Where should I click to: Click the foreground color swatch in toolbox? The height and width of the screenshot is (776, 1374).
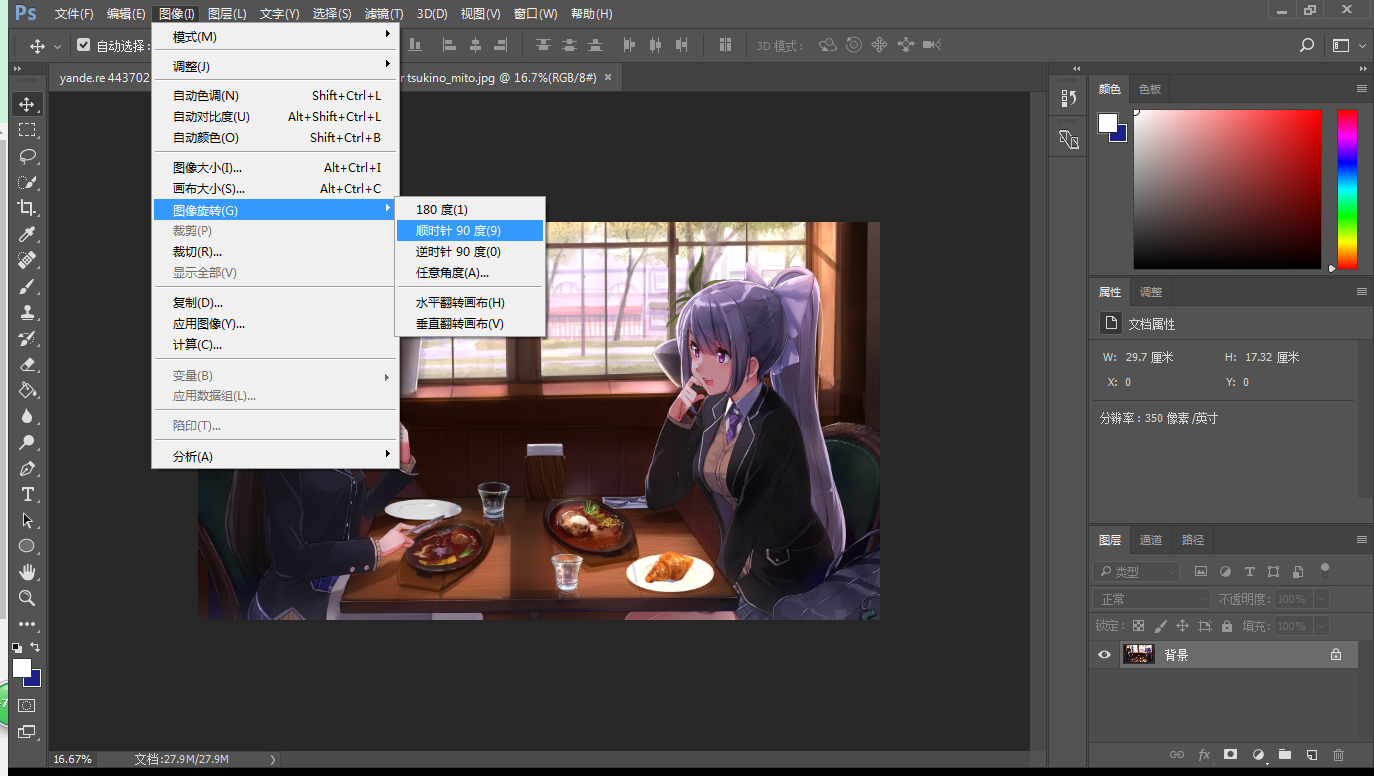click(x=21, y=667)
